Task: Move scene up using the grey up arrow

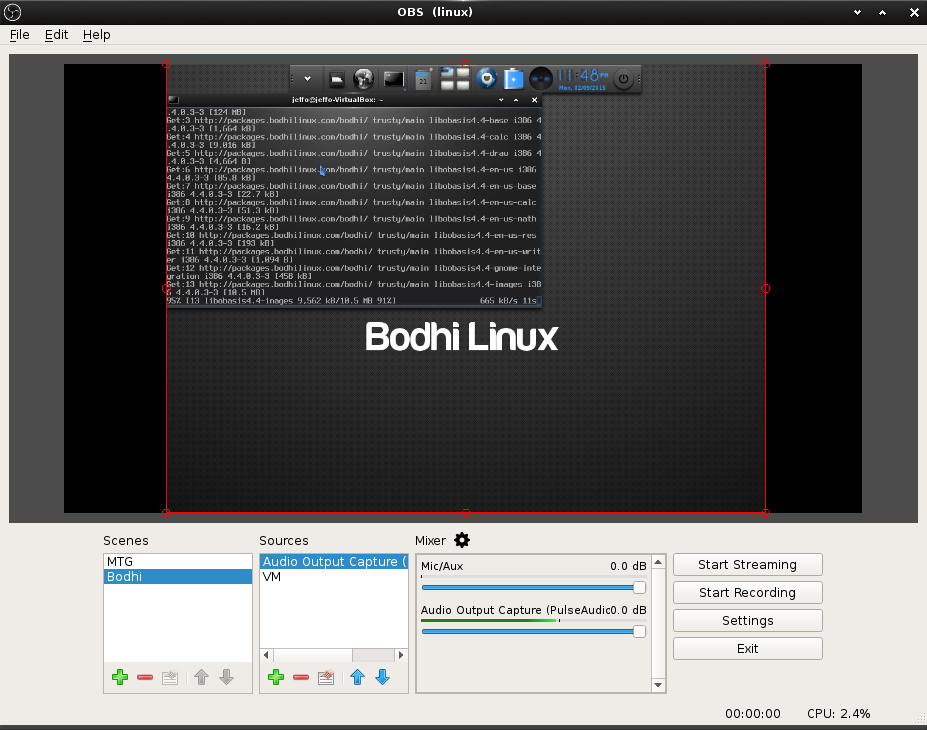Action: tap(202, 677)
